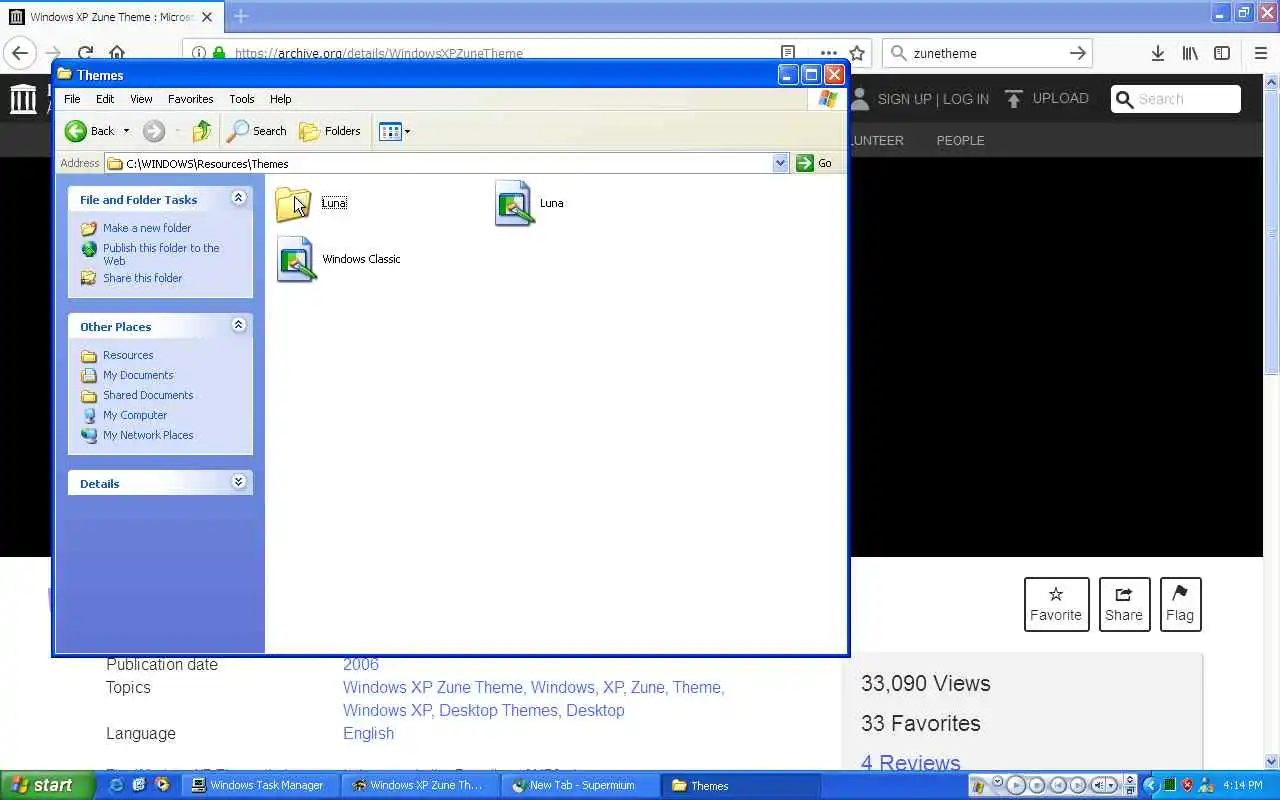Switch to Windows Task Manager taskbar button

tap(259, 785)
